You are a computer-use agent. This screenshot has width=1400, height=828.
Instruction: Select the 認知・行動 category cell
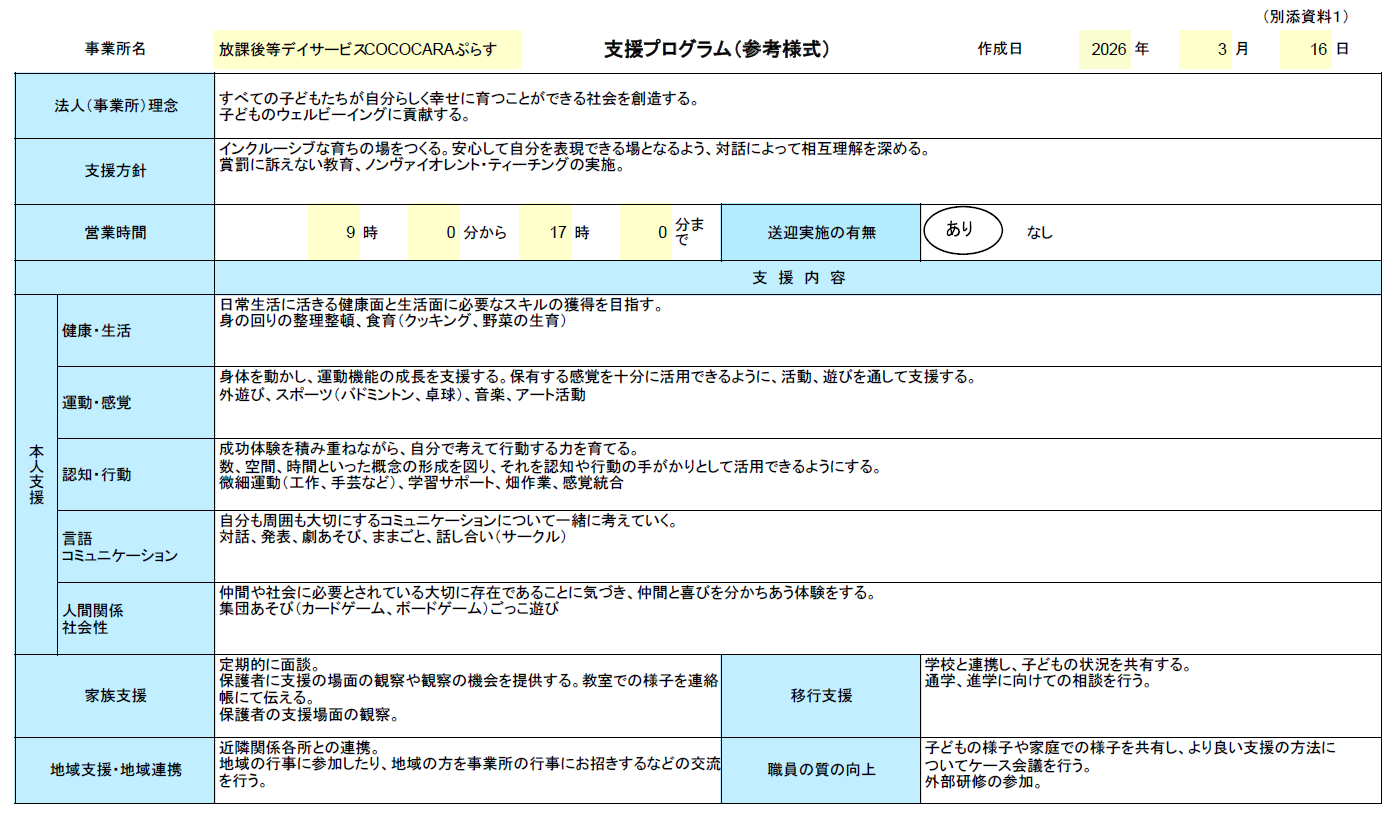click(136, 474)
